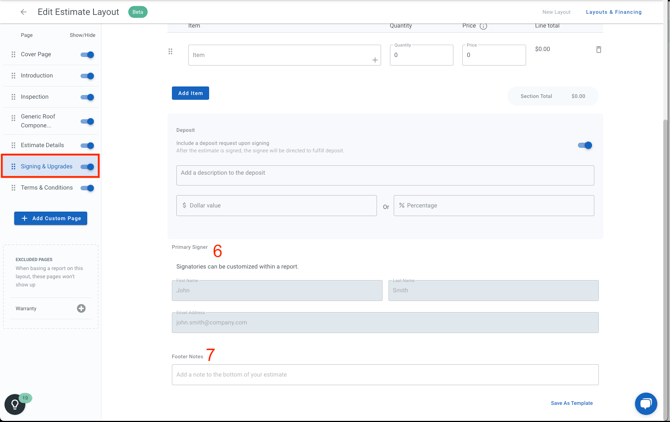This screenshot has width=670, height=422.
Task: Delete the line item with trash icon
Action: tap(599, 49)
